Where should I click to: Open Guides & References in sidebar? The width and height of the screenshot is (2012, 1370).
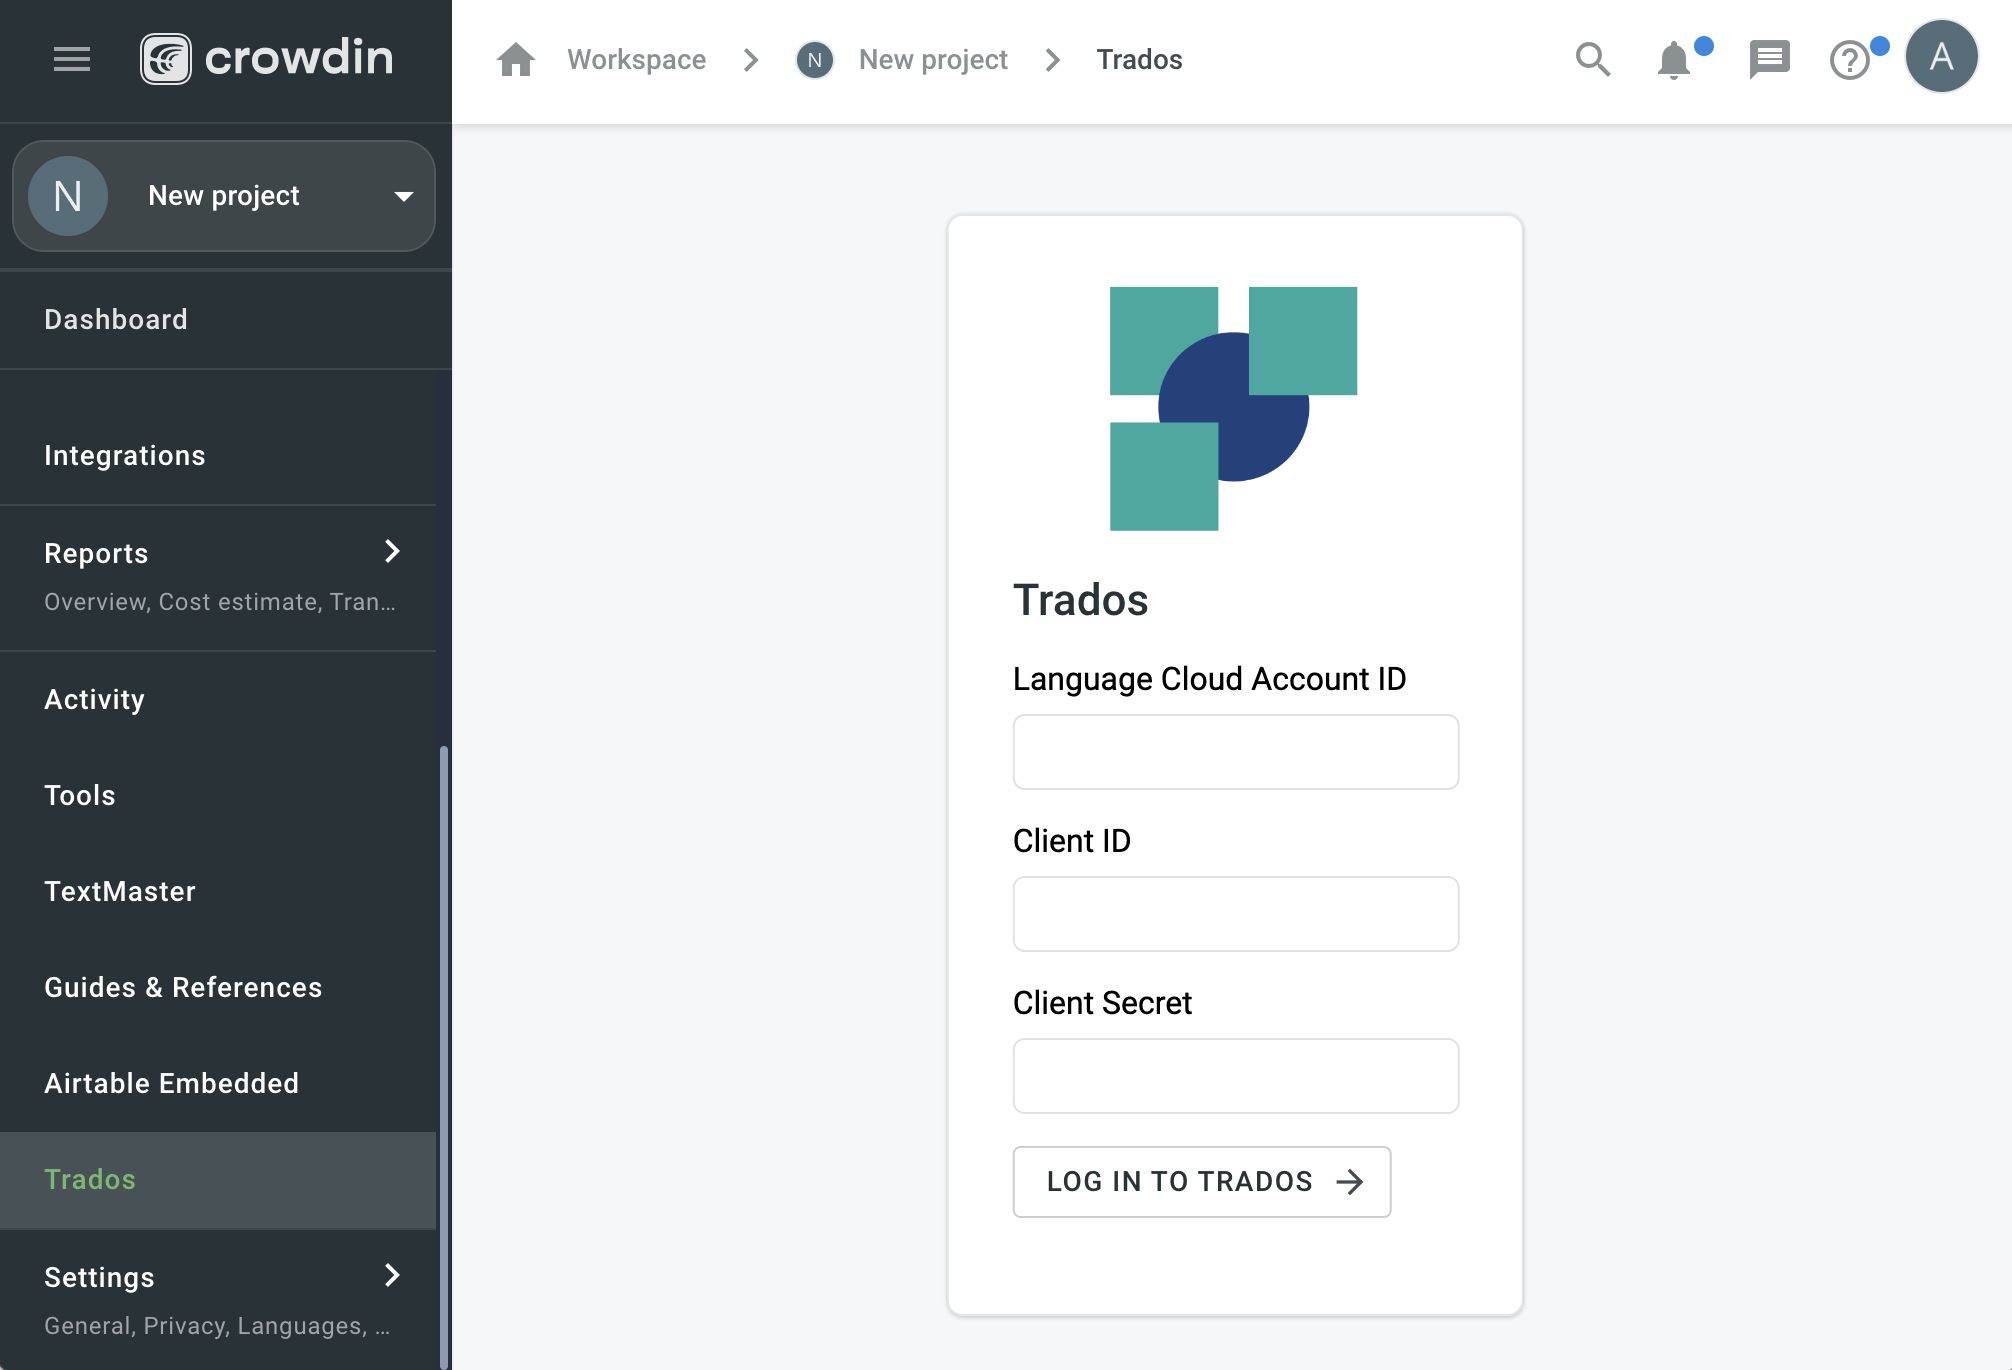pos(218,988)
